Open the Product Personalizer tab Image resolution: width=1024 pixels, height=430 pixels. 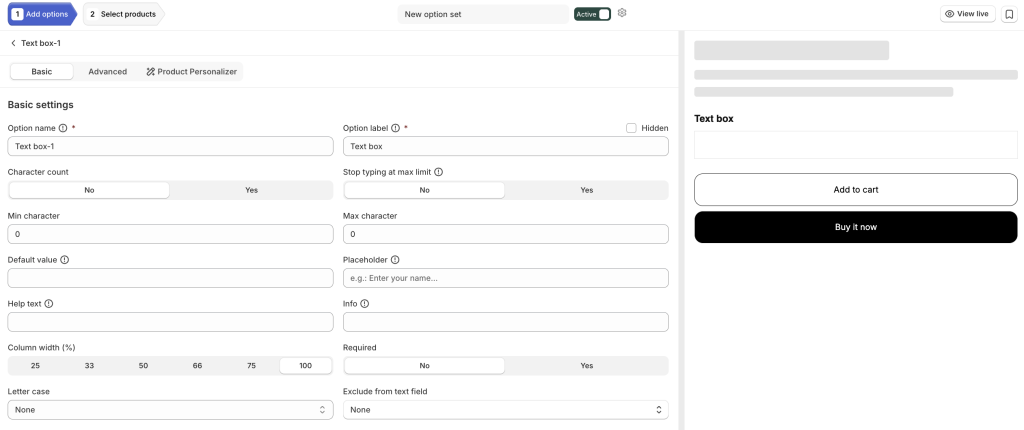191,72
